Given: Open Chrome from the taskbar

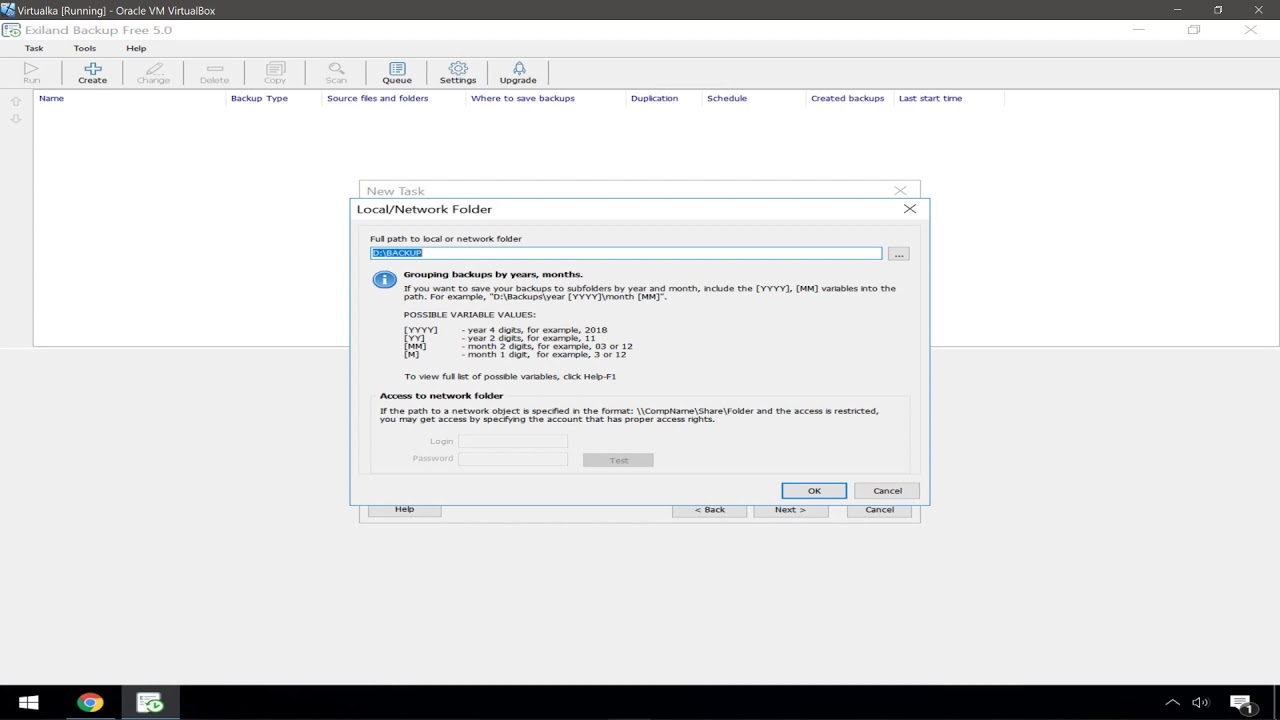Looking at the screenshot, I should click(x=90, y=703).
